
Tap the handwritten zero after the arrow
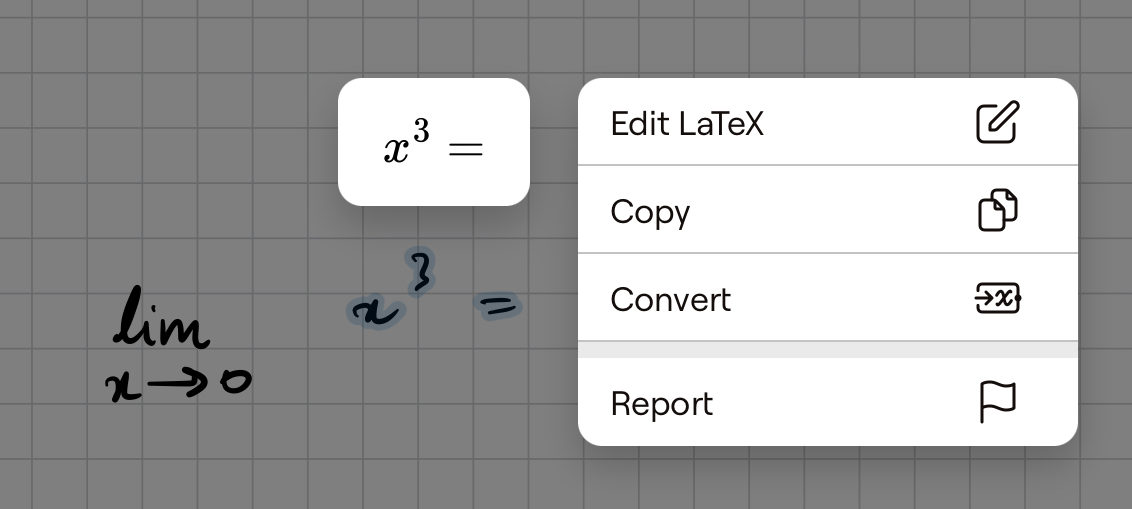[236, 380]
